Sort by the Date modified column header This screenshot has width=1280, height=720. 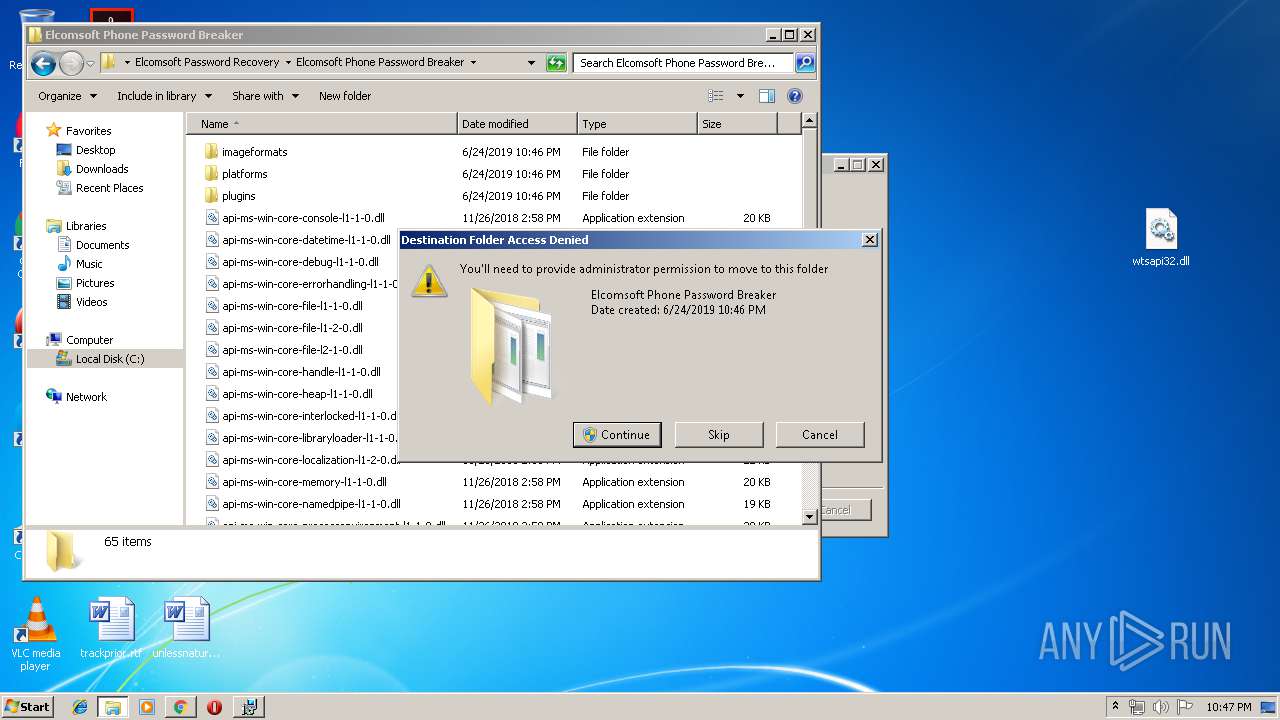(x=517, y=124)
